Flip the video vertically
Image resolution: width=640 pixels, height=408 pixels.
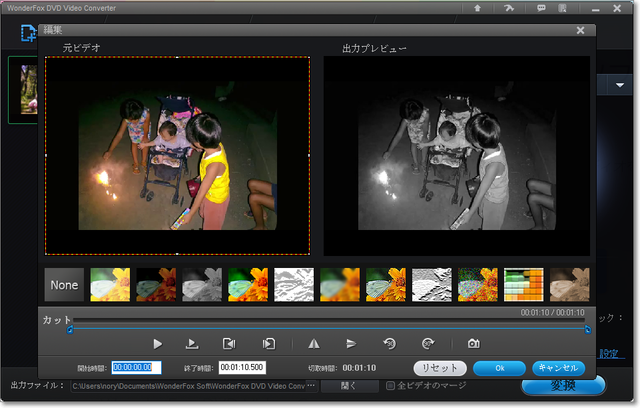point(351,343)
